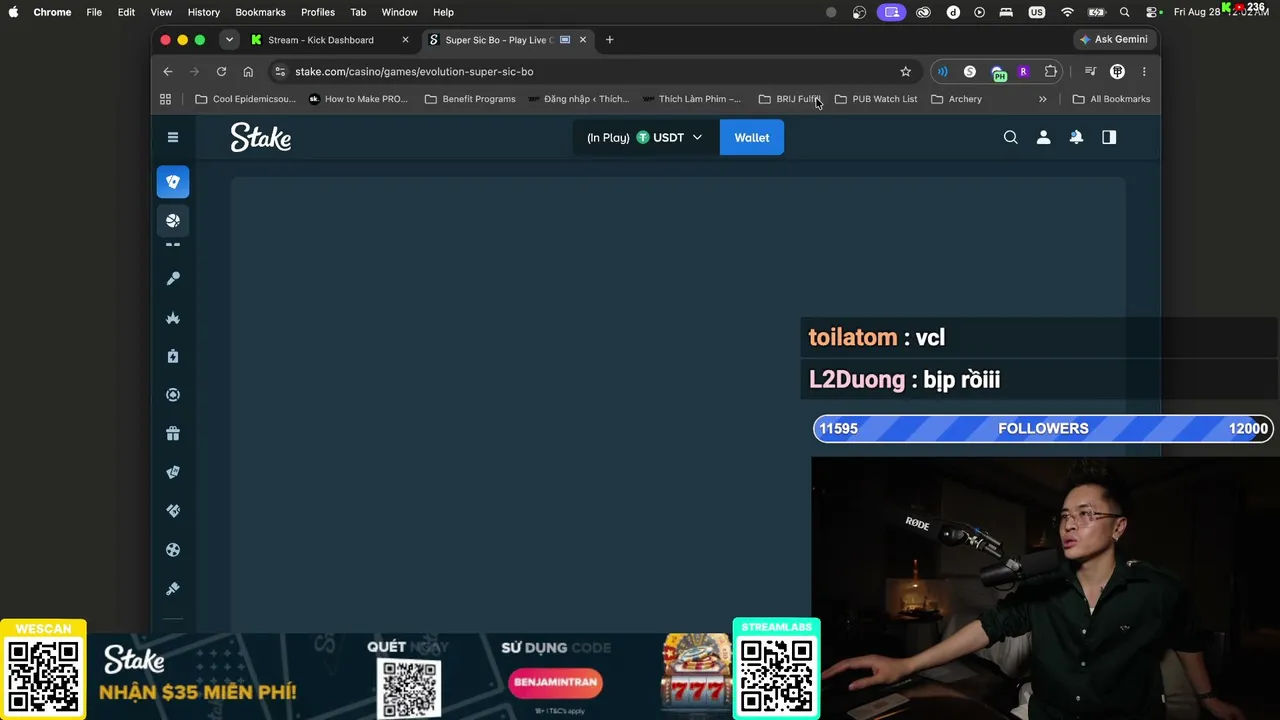Viewport: 1280px width, 720px height.
Task: Click the blue sound-wave extension icon
Action: pos(942,72)
